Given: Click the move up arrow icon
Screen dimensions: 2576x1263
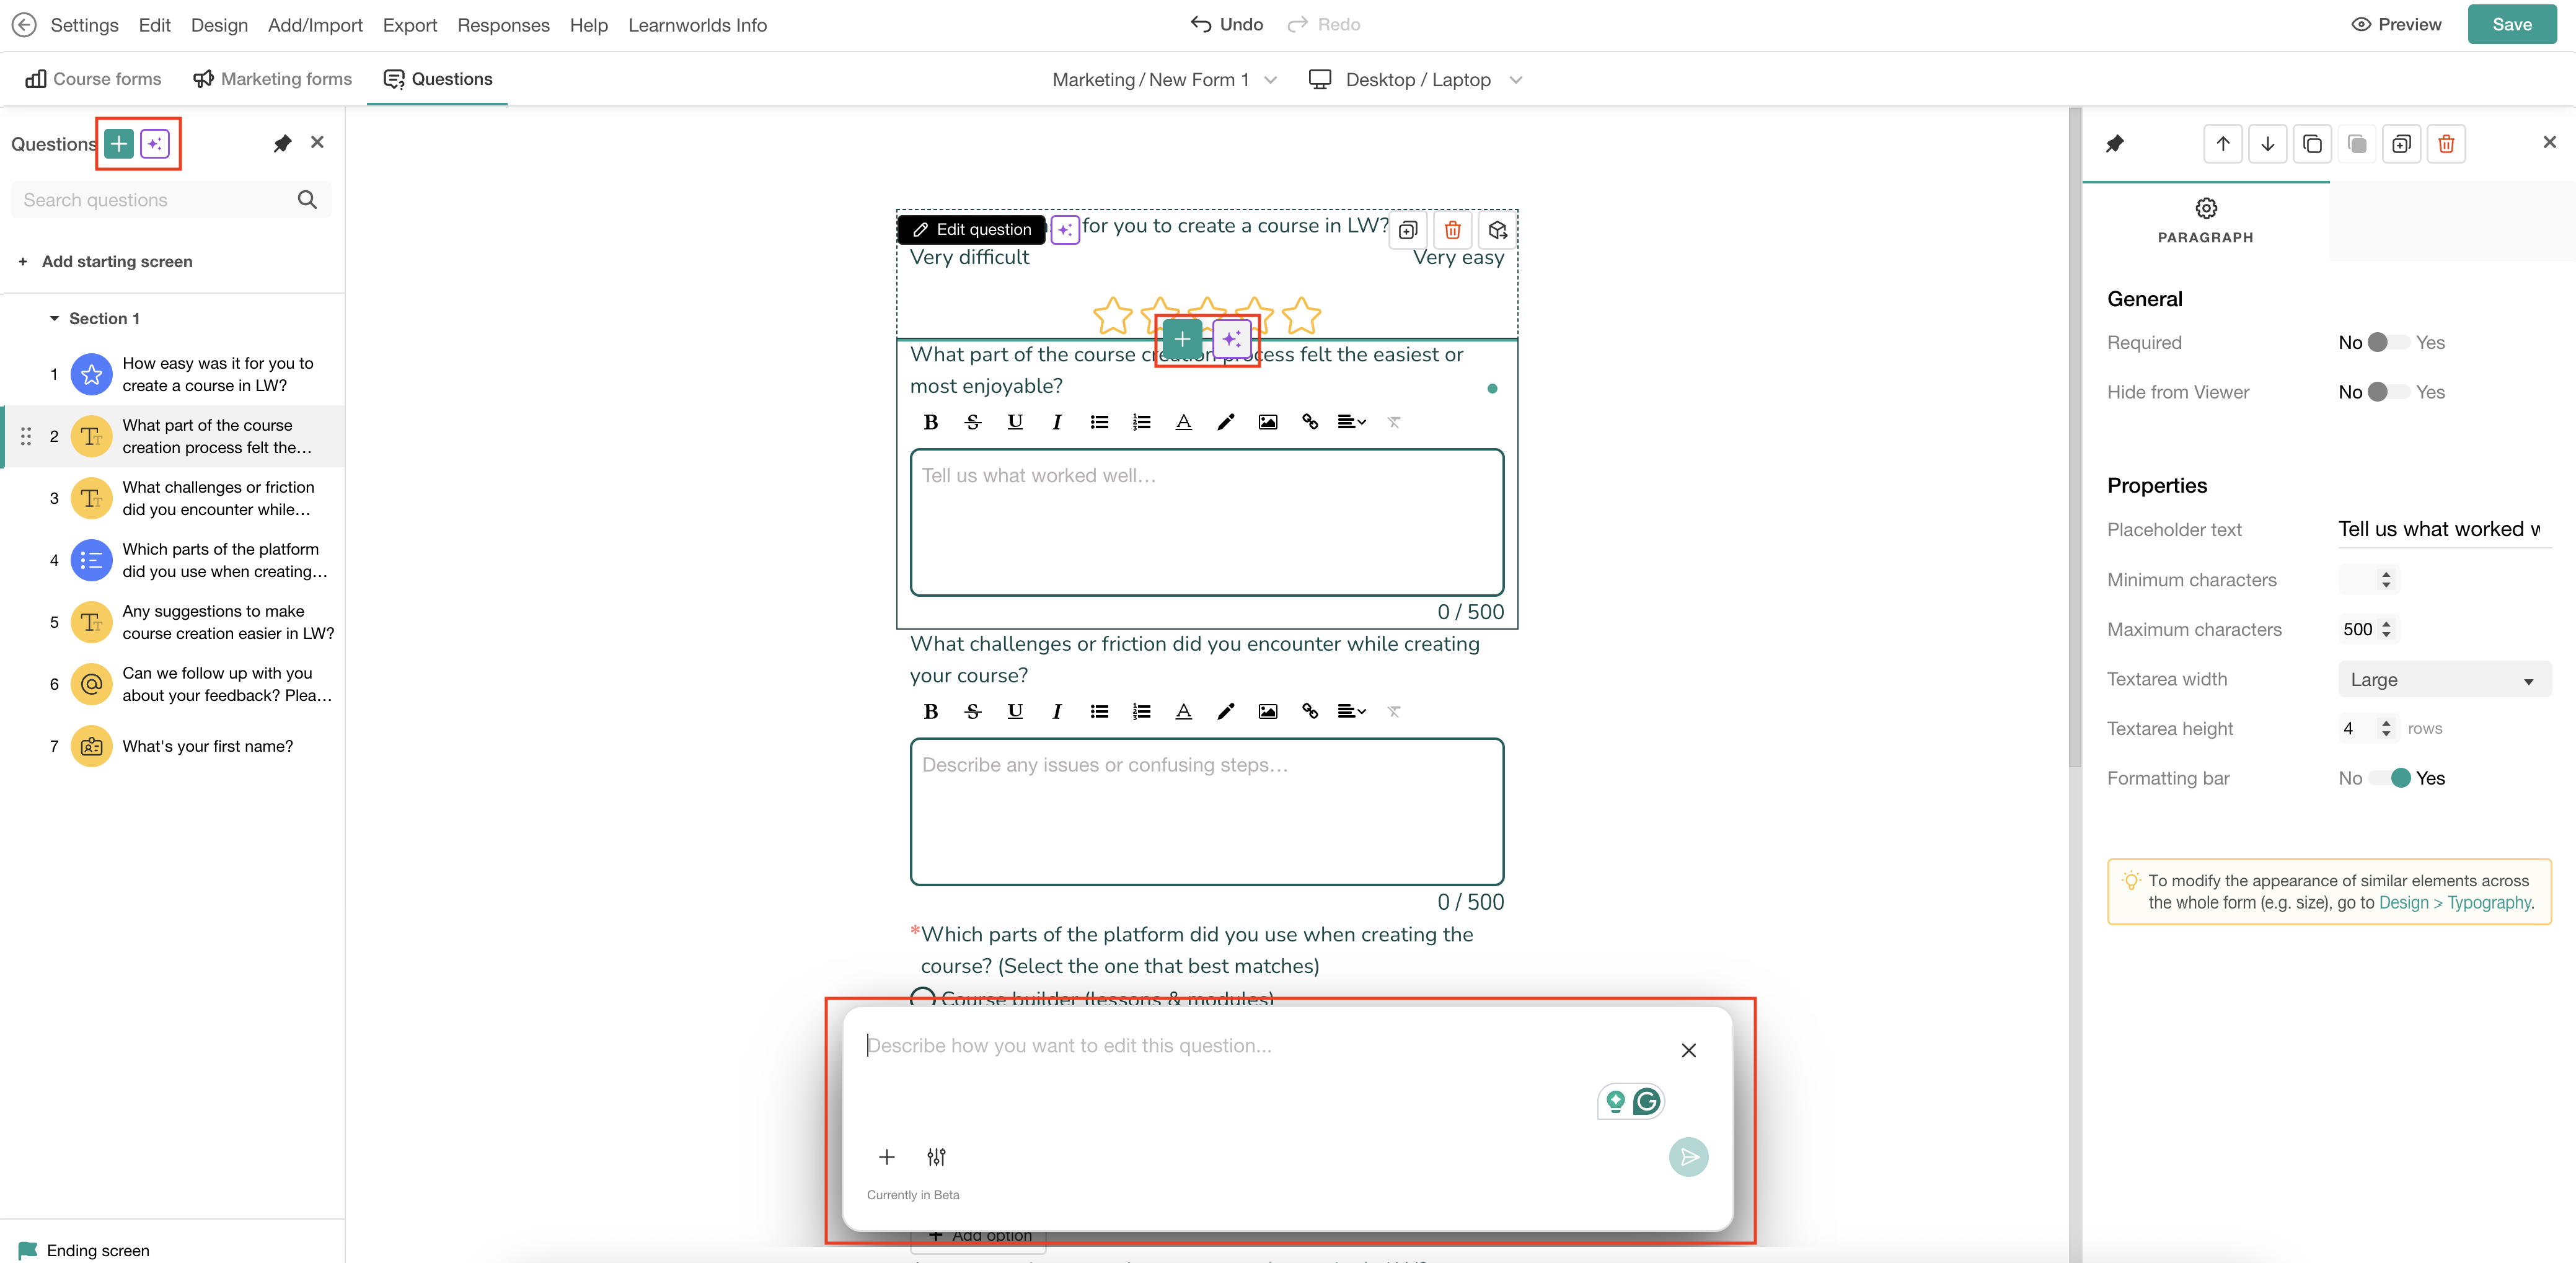Looking at the screenshot, I should (x=2222, y=144).
